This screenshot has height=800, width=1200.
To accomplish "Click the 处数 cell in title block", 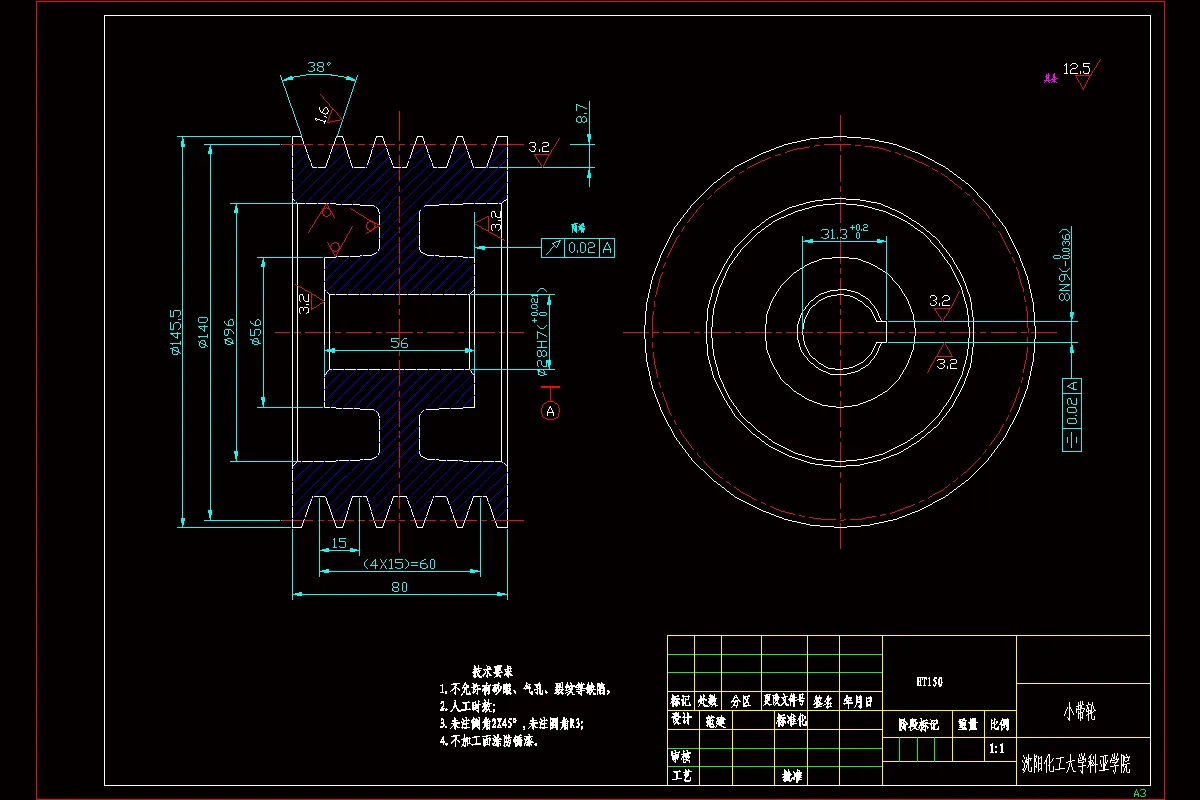I will pos(707,701).
